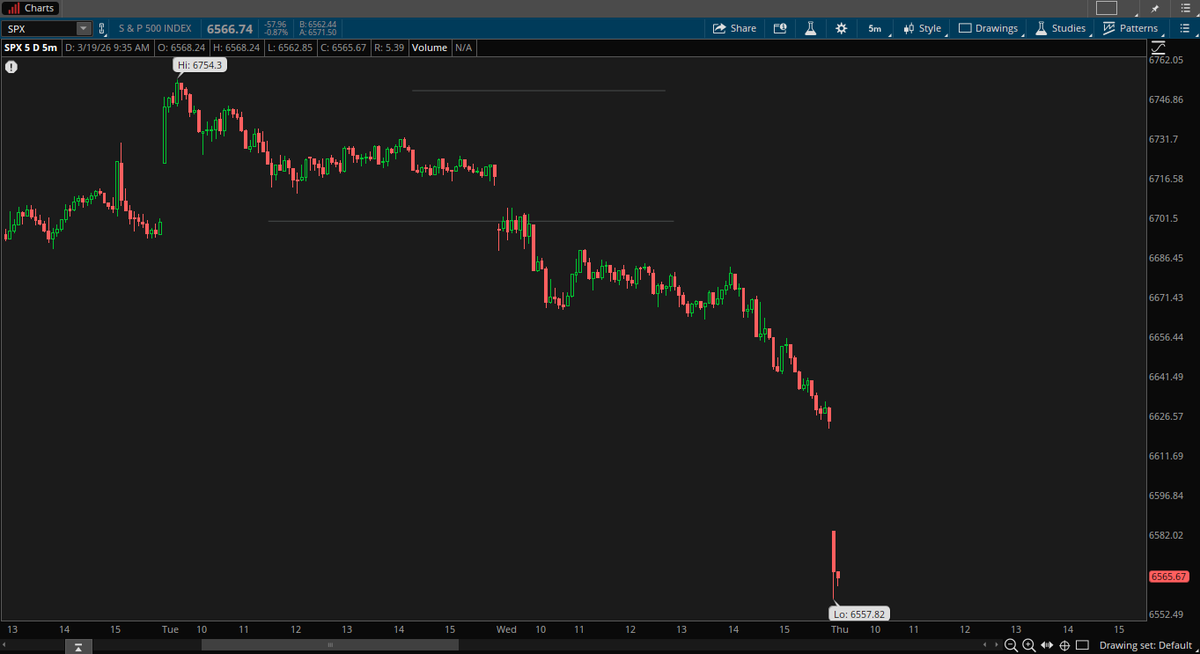Click the C: 6565.67 close value
The width and height of the screenshot is (1200, 654).
(343, 47)
